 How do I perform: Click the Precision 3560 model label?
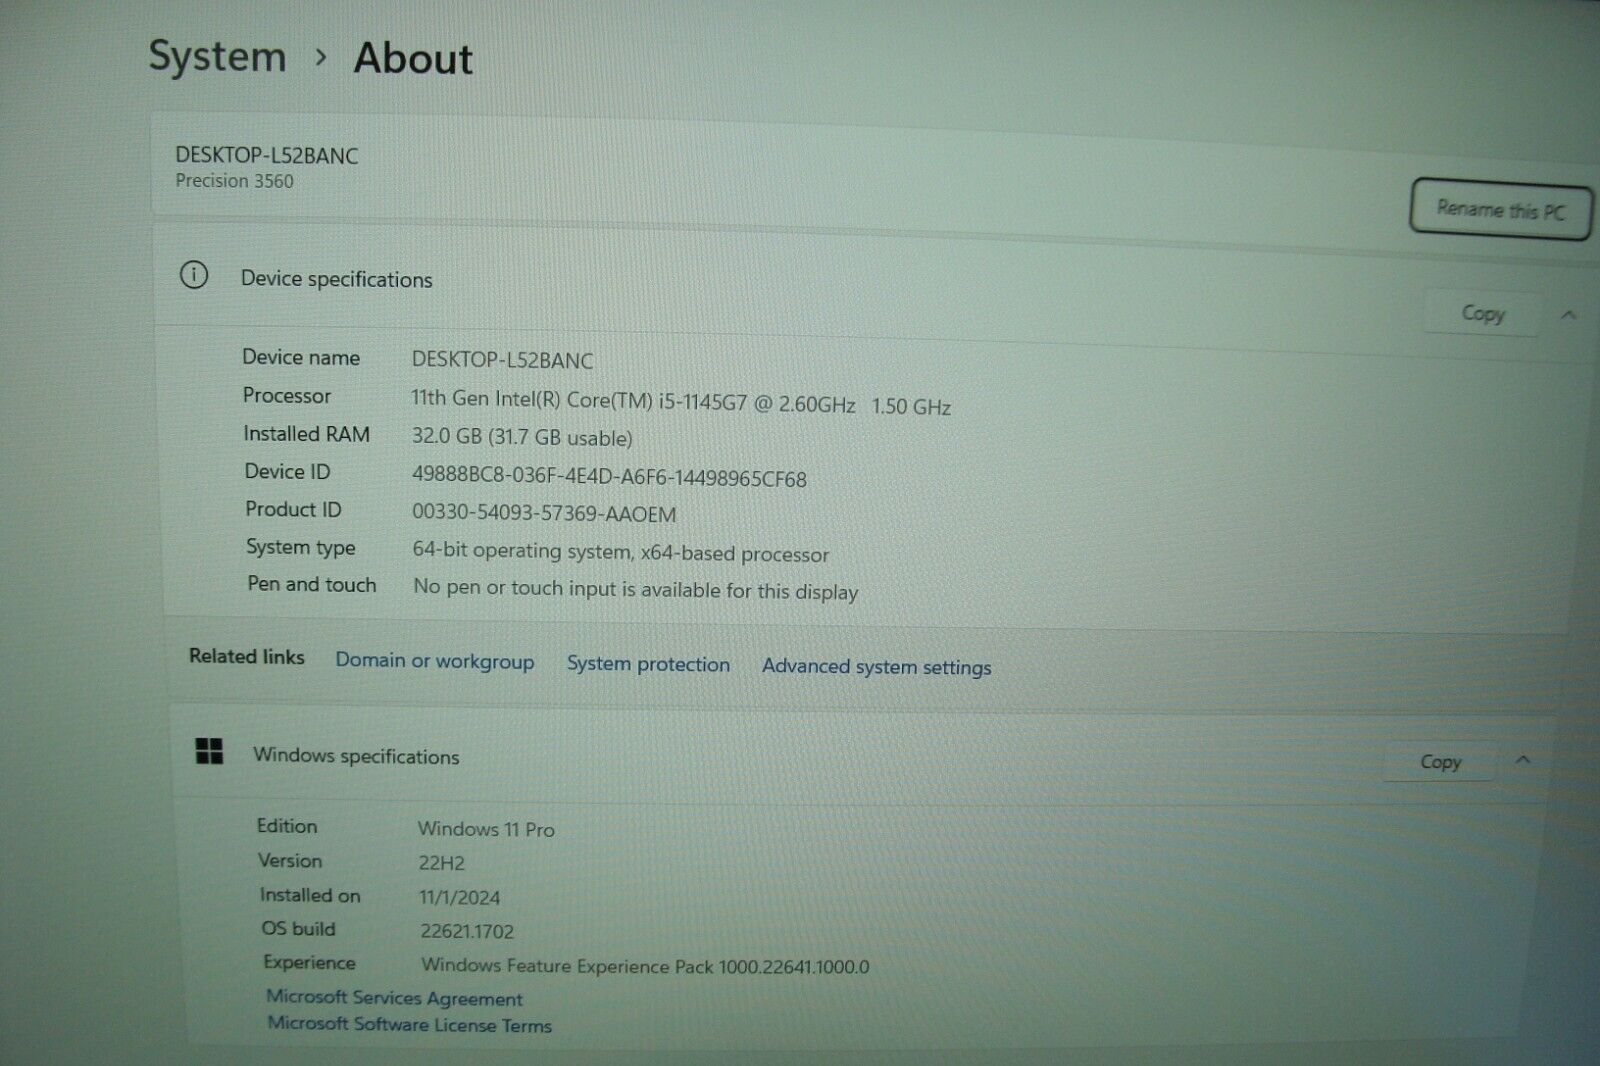232,181
